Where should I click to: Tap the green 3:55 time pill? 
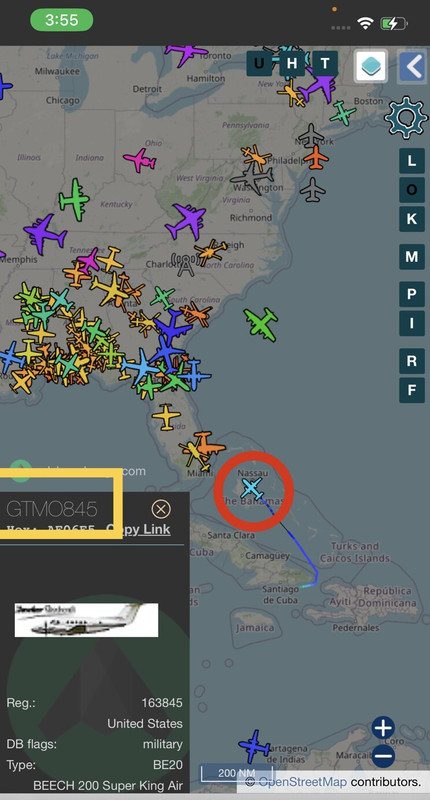click(x=62, y=20)
